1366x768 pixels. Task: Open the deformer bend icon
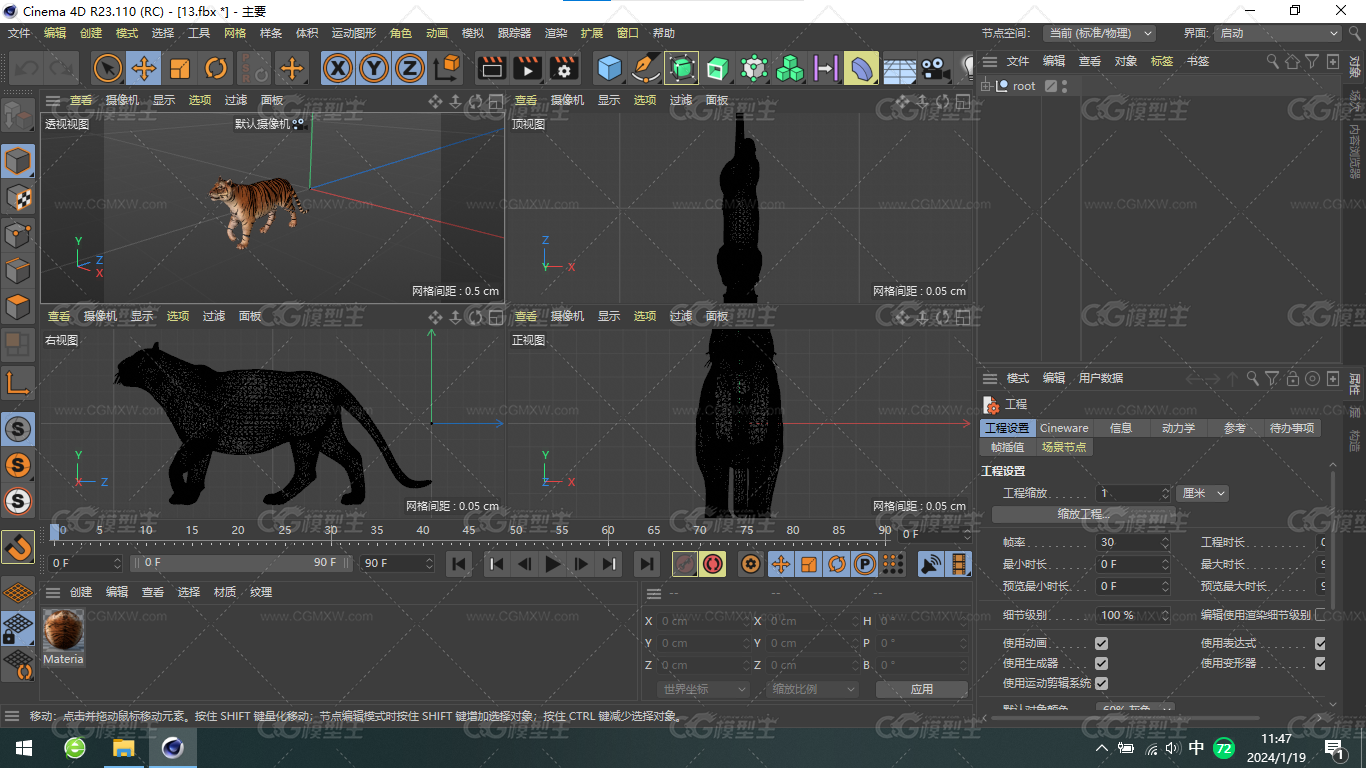tap(861, 68)
